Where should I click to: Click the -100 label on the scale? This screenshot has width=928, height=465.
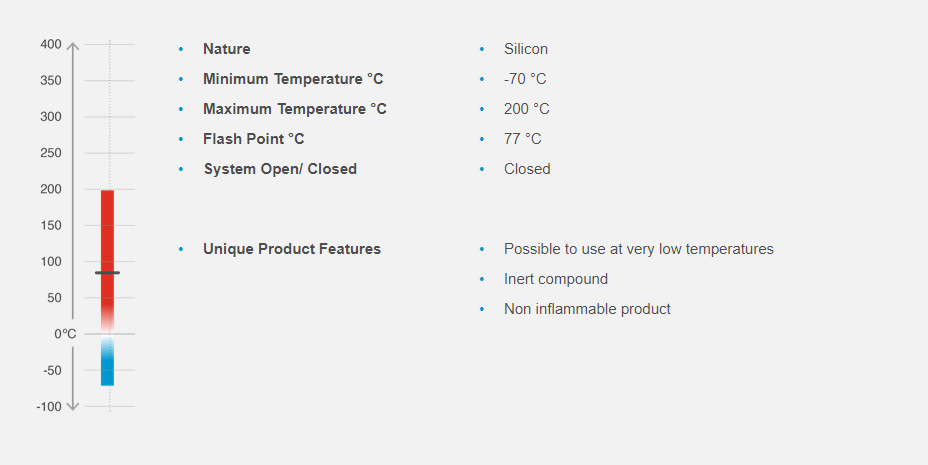click(49, 407)
